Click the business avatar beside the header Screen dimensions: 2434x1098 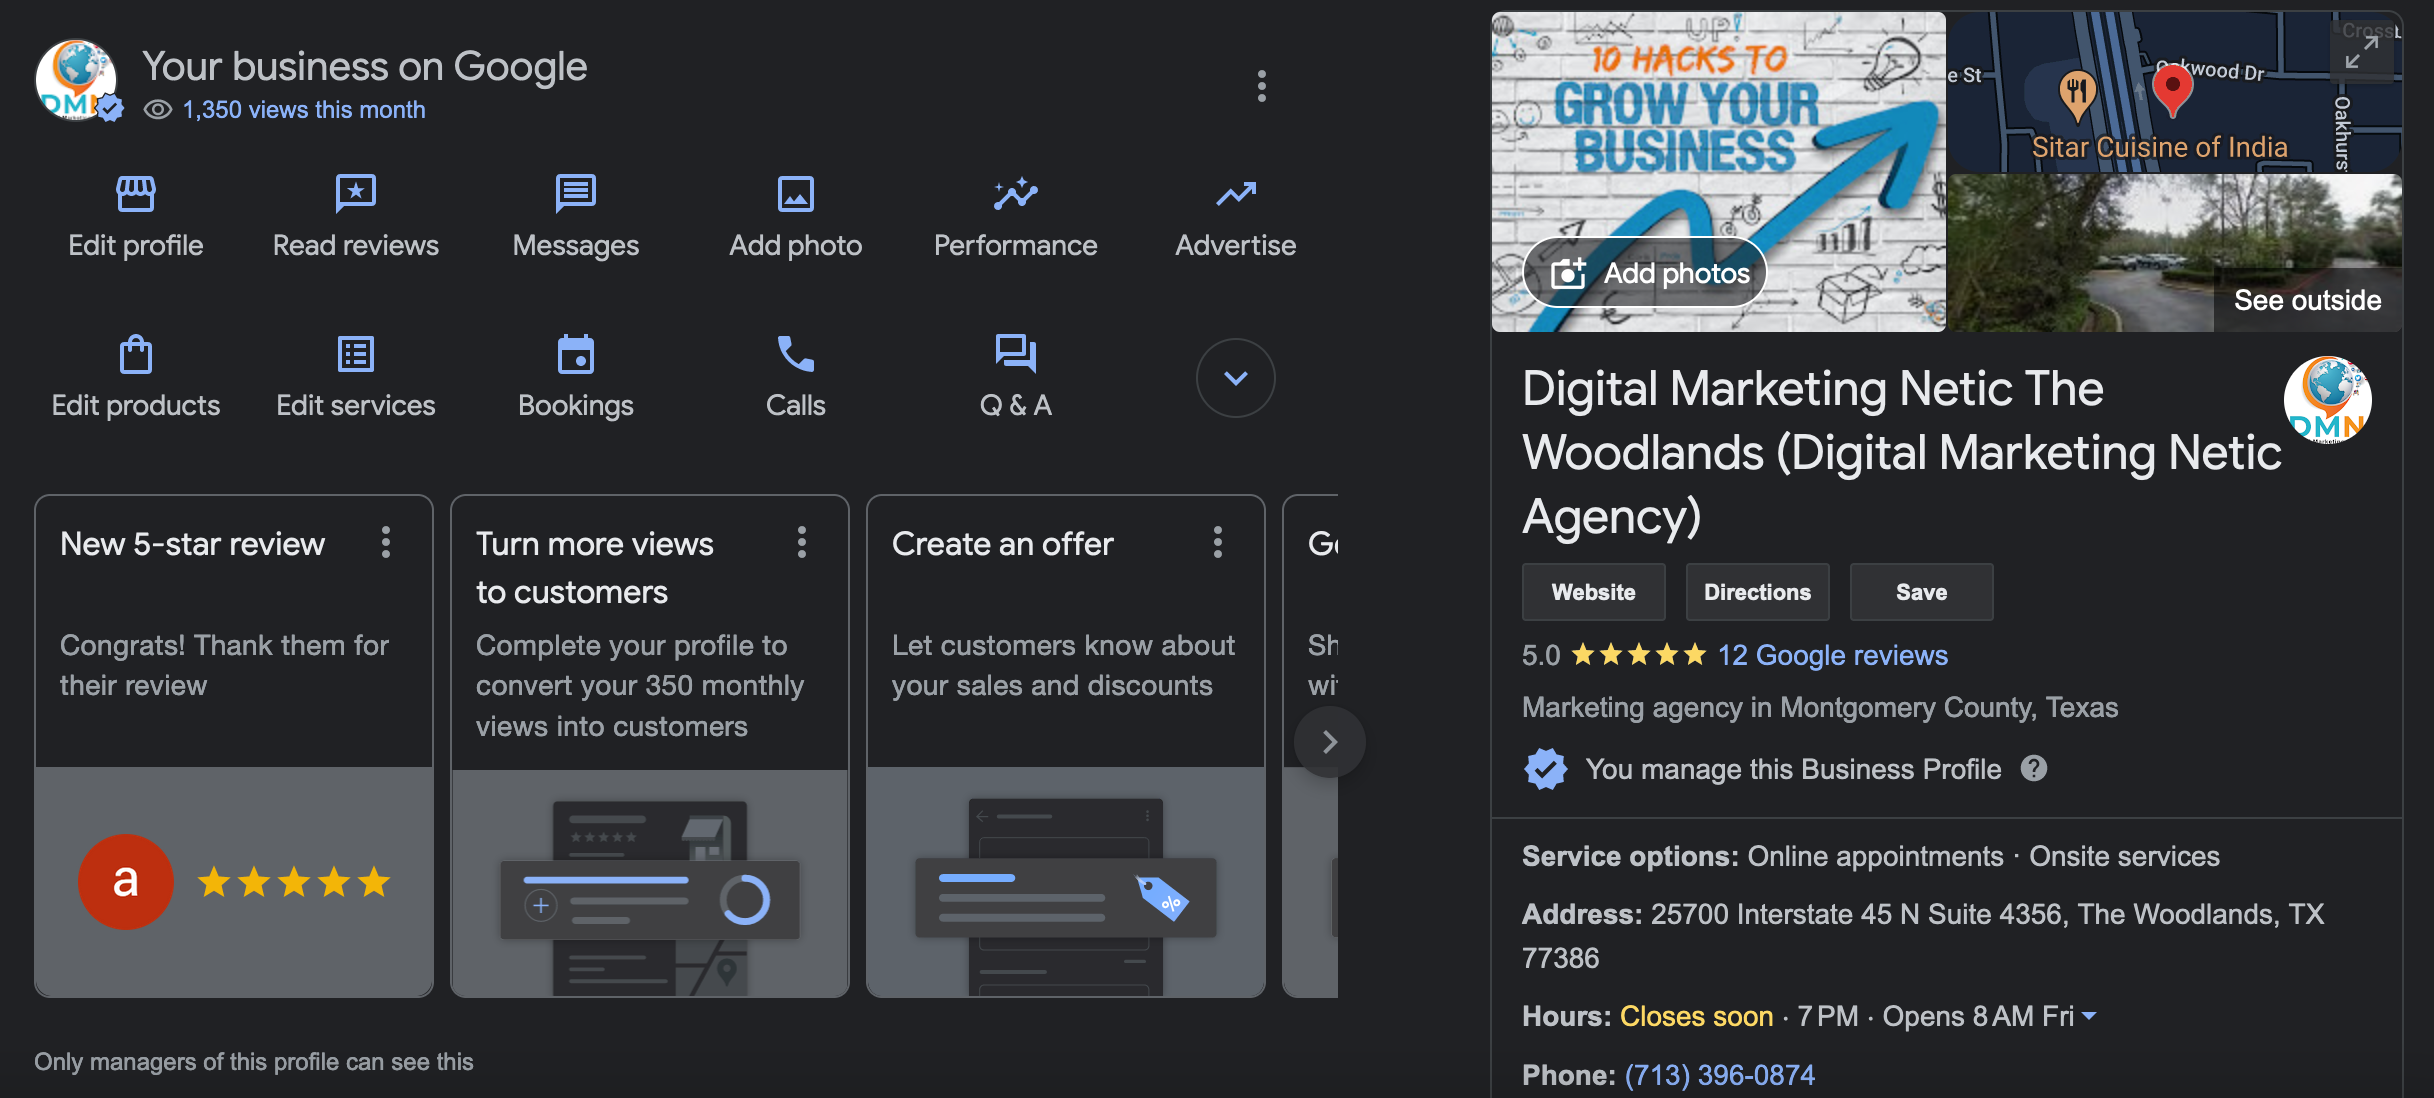coord(78,82)
